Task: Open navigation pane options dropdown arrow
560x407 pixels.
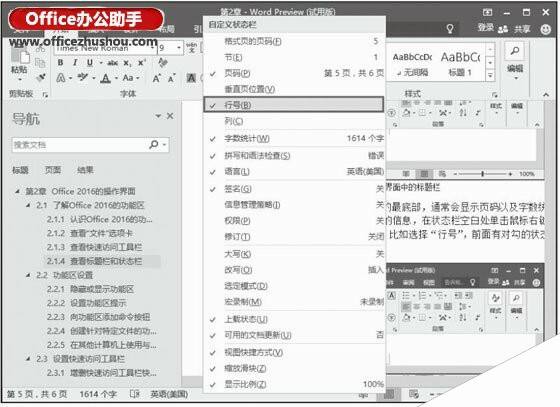Action: (158, 116)
